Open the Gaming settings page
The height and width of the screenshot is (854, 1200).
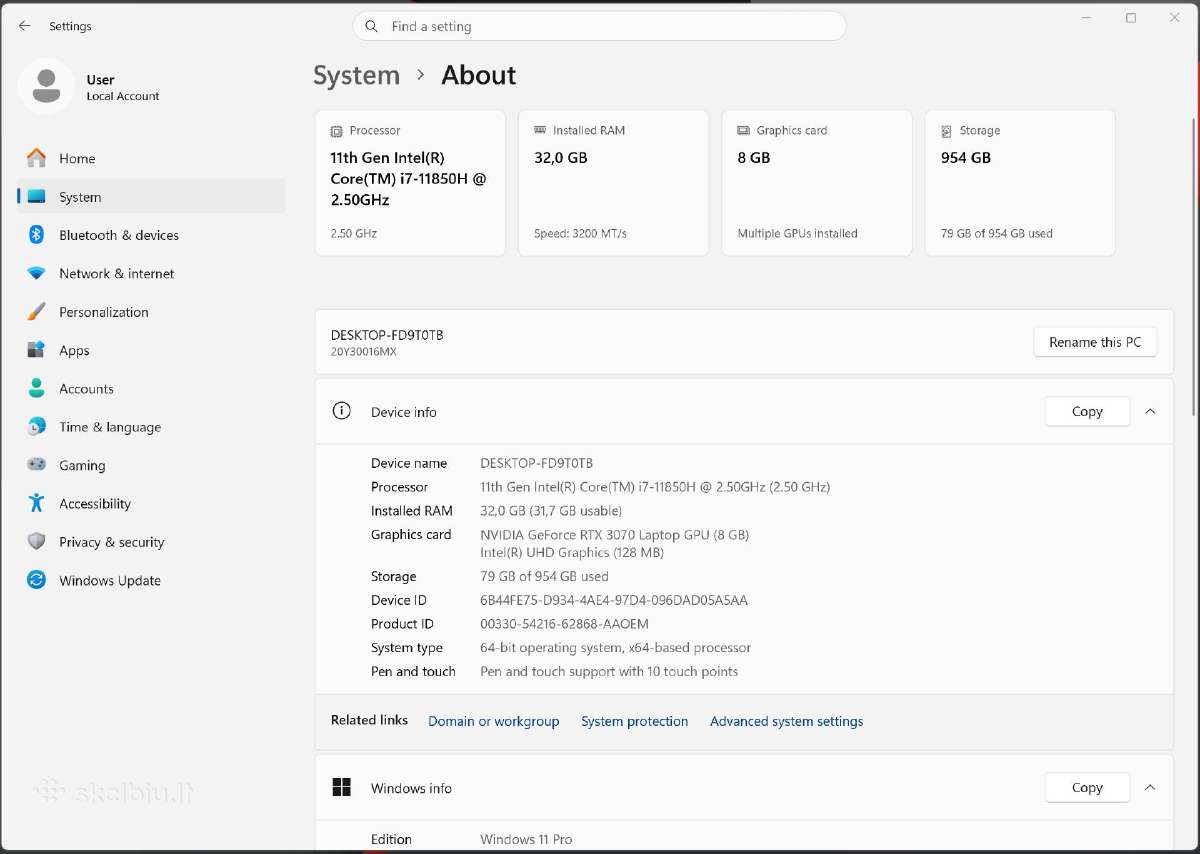[151, 465]
